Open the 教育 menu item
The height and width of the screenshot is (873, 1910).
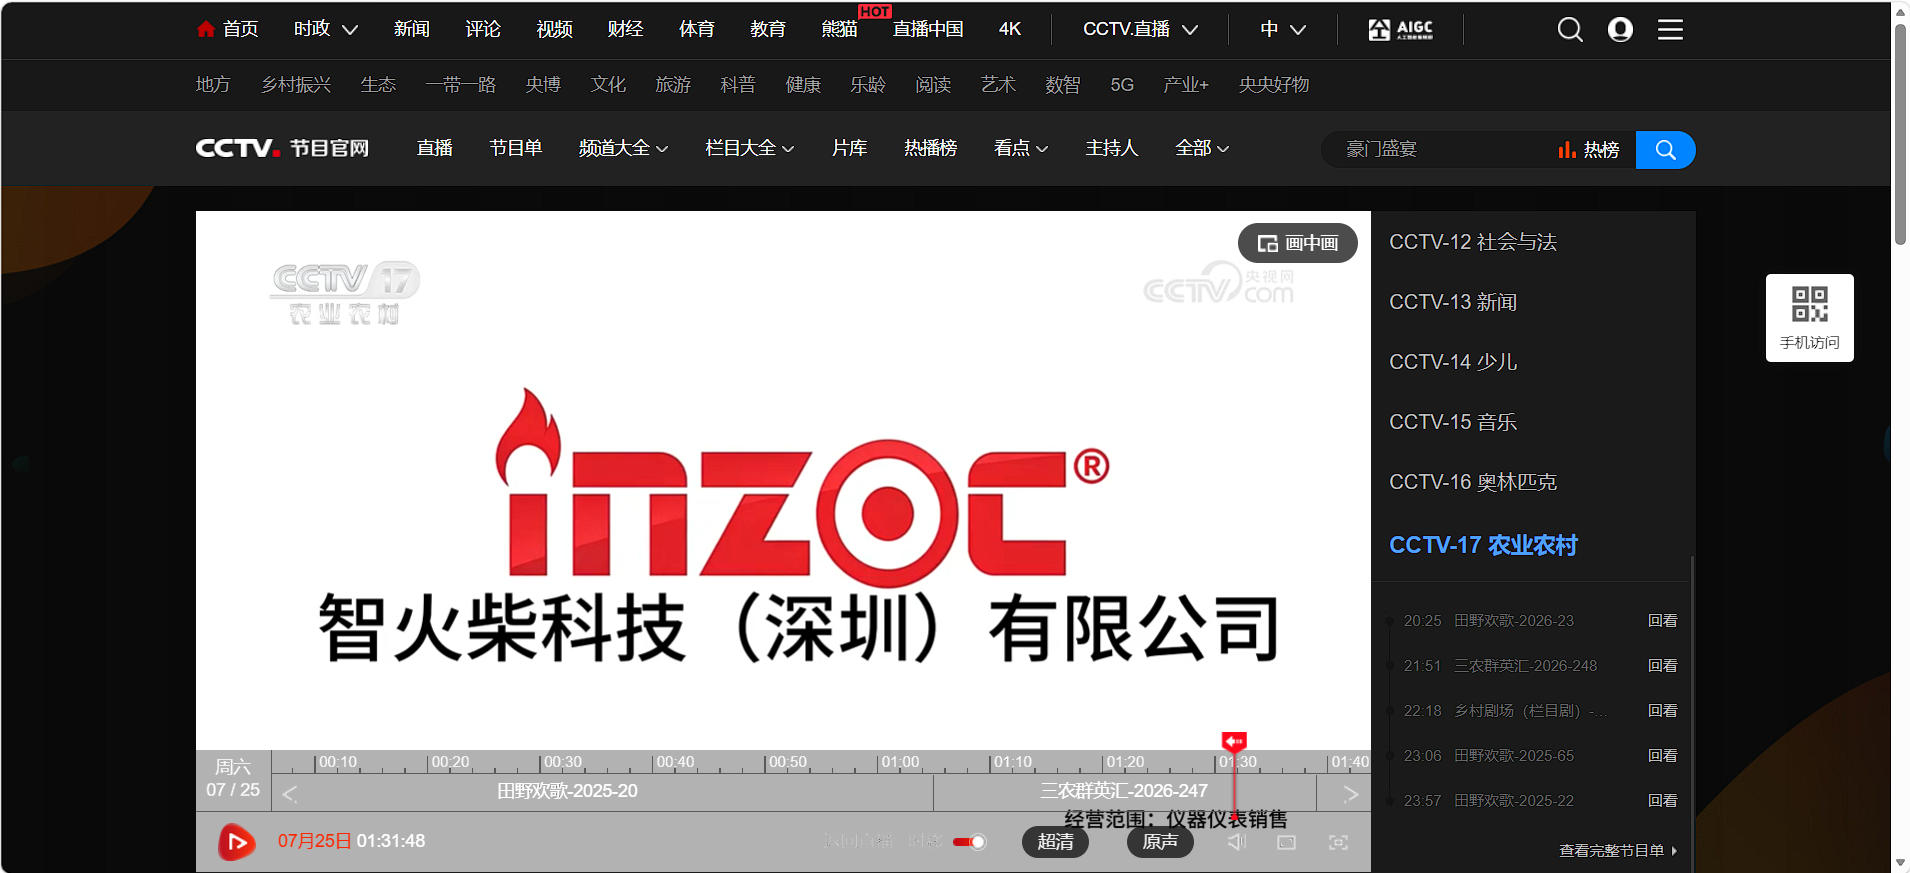coord(768,29)
